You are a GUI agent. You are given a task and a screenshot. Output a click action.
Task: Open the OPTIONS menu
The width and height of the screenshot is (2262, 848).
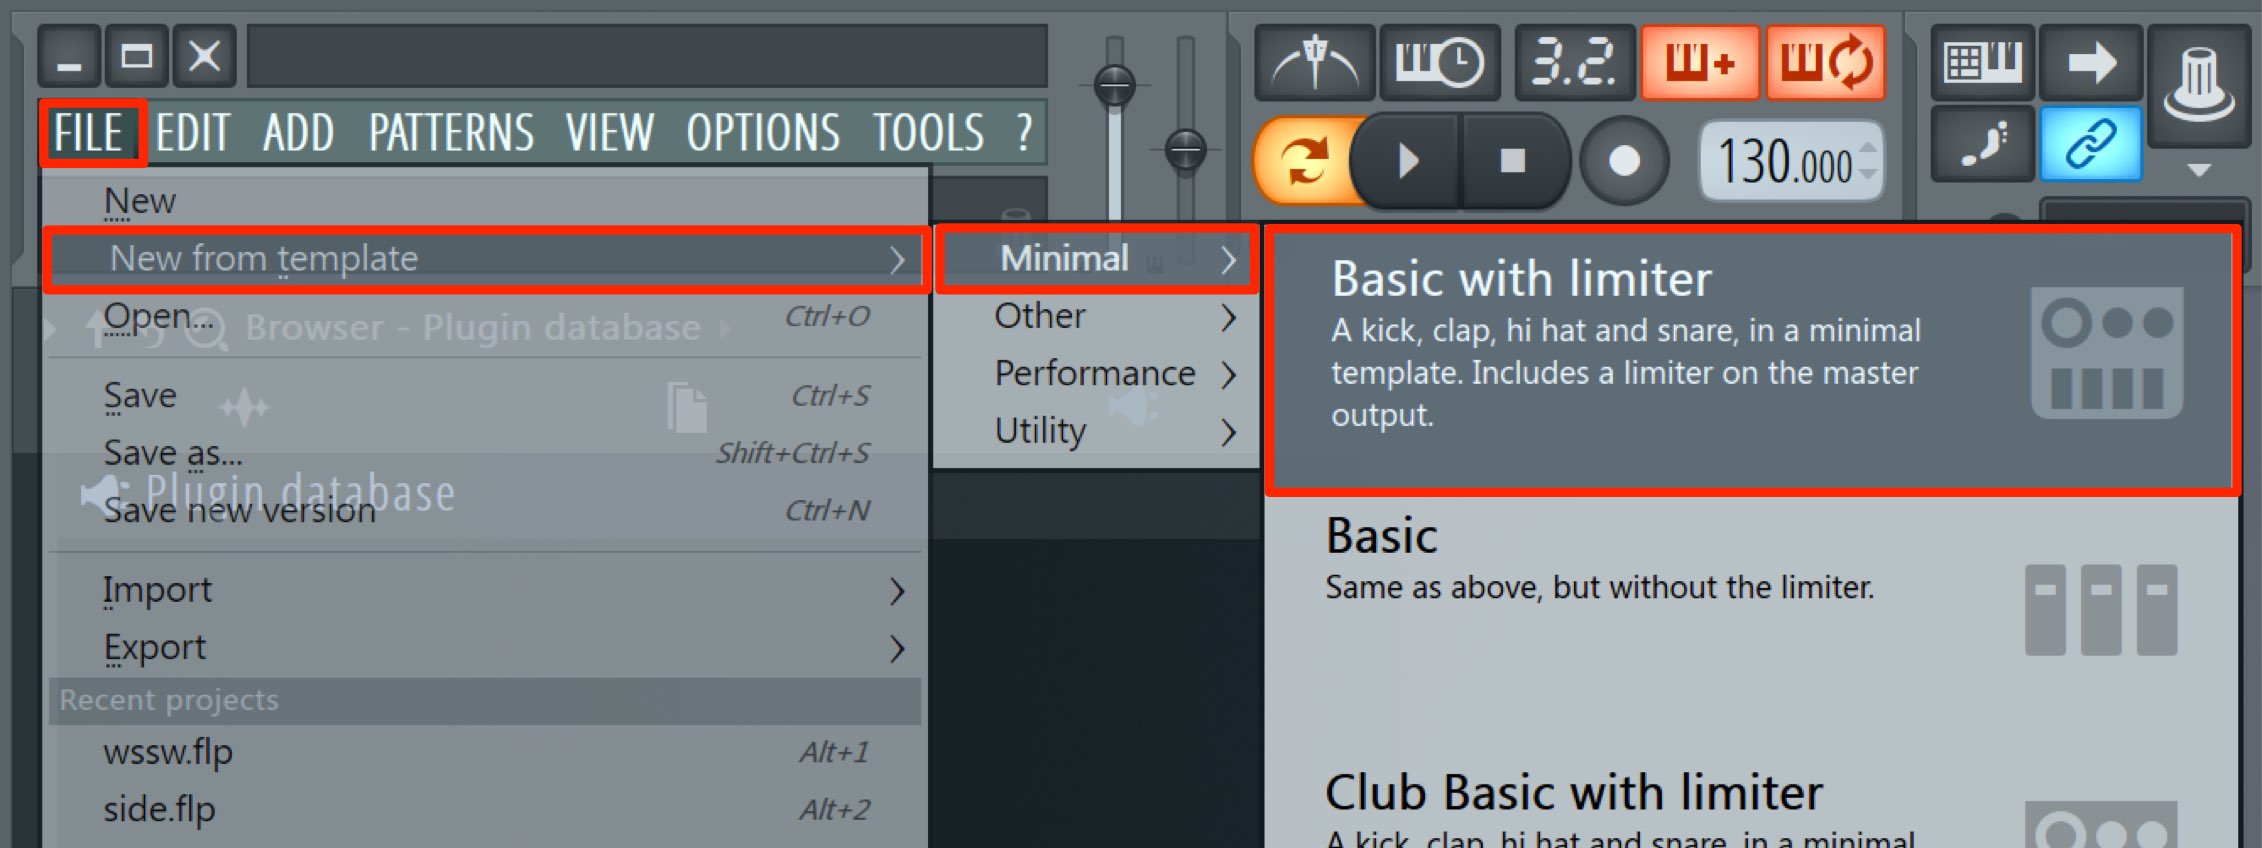point(763,133)
